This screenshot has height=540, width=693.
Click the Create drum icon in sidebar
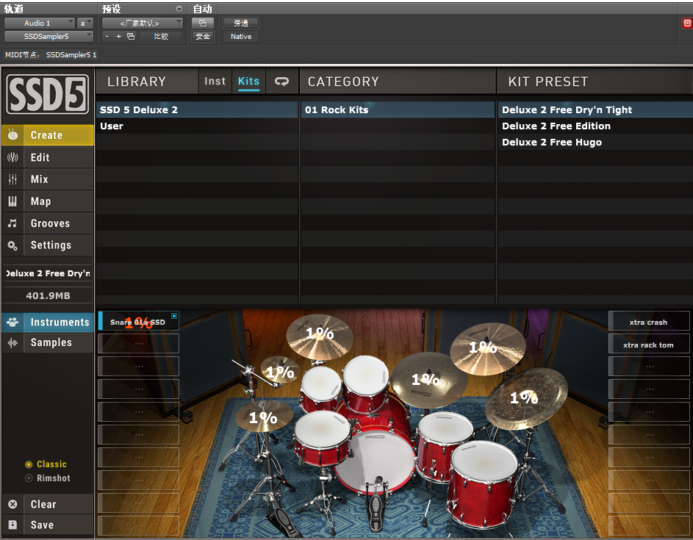[13, 135]
